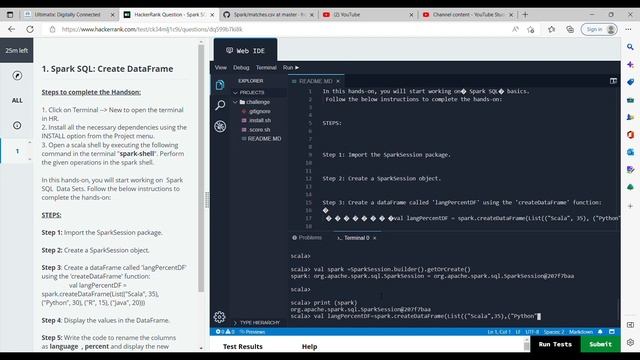
Task: Click the Edge sidebar search icon
Action: click(x=630, y=47)
